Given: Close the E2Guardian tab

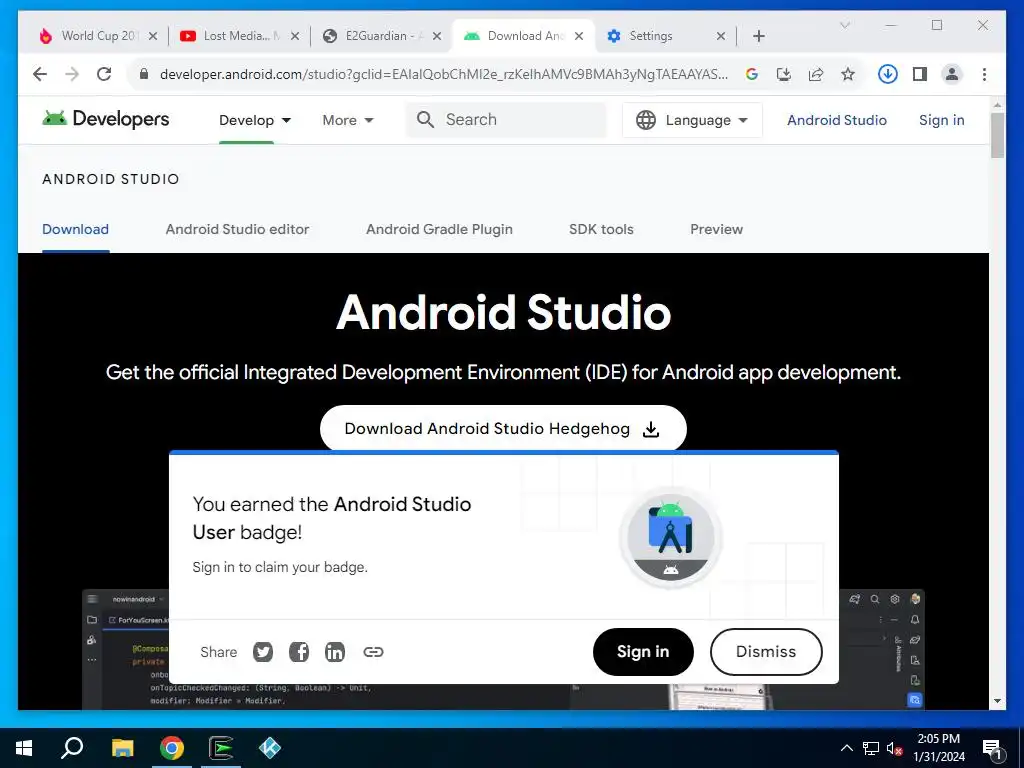Looking at the screenshot, I should [437, 36].
